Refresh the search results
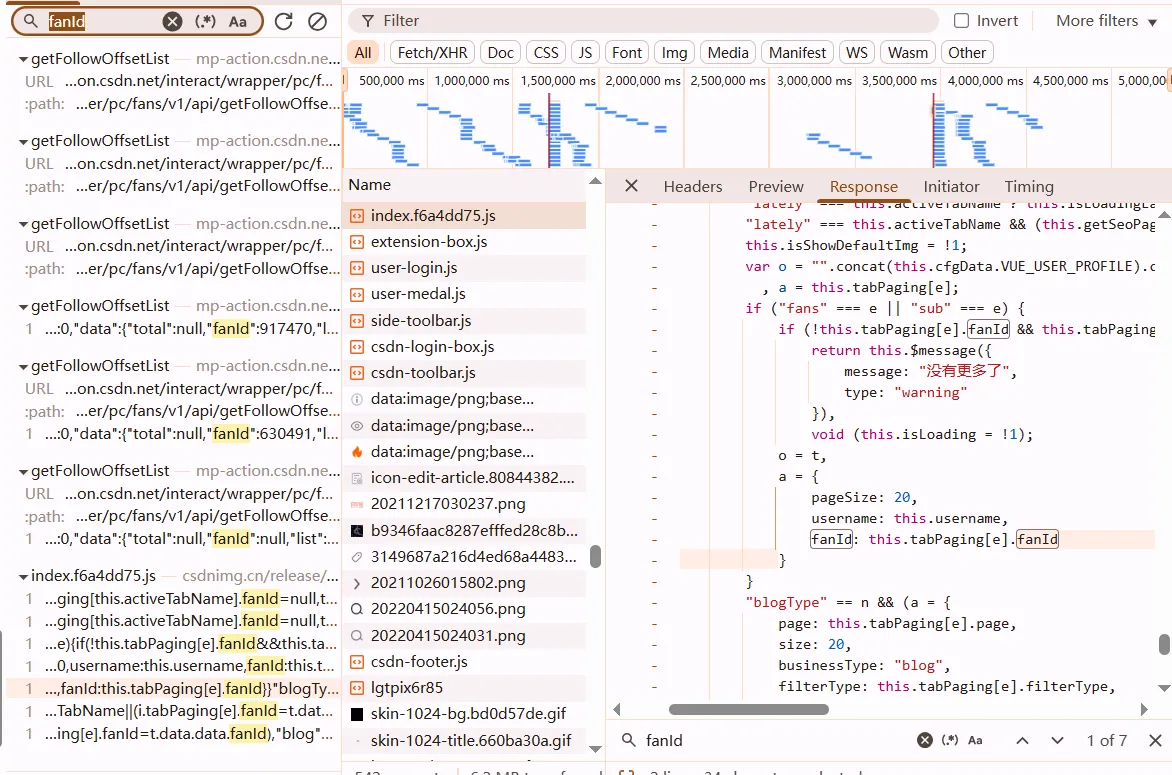The height and width of the screenshot is (775, 1172). [x=283, y=21]
